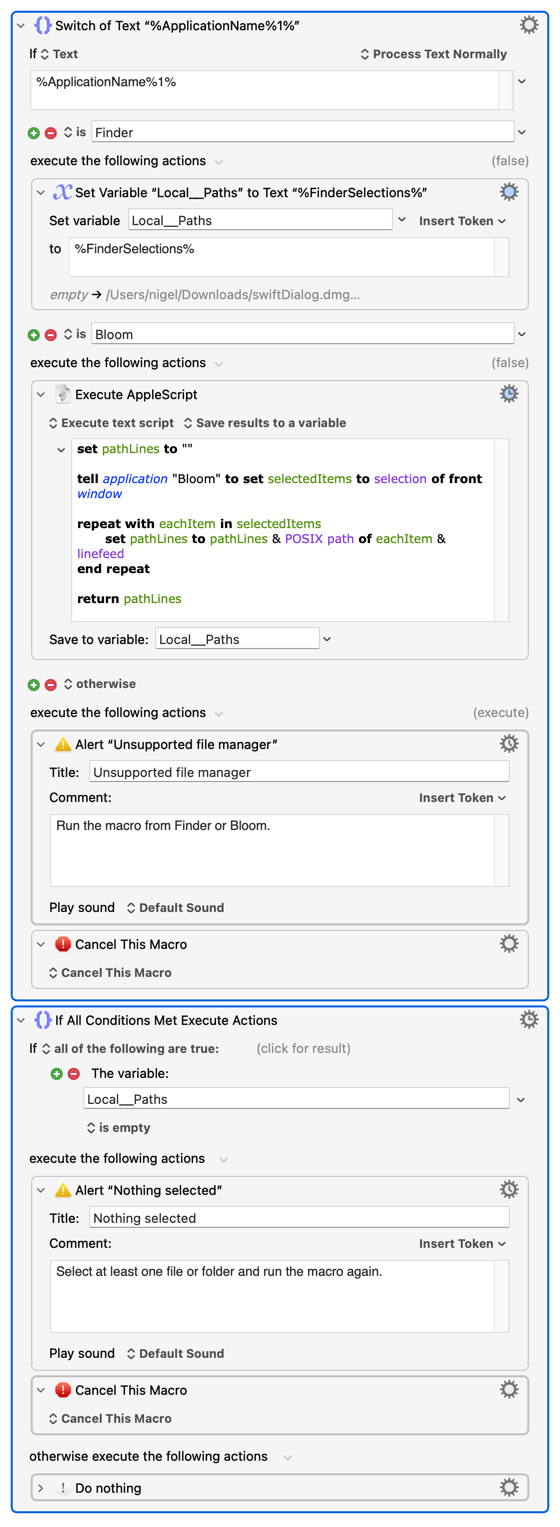The width and height of the screenshot is (560, 1527).
Task: Open gear menu for Switch of Text action
Action: (529, 25)
